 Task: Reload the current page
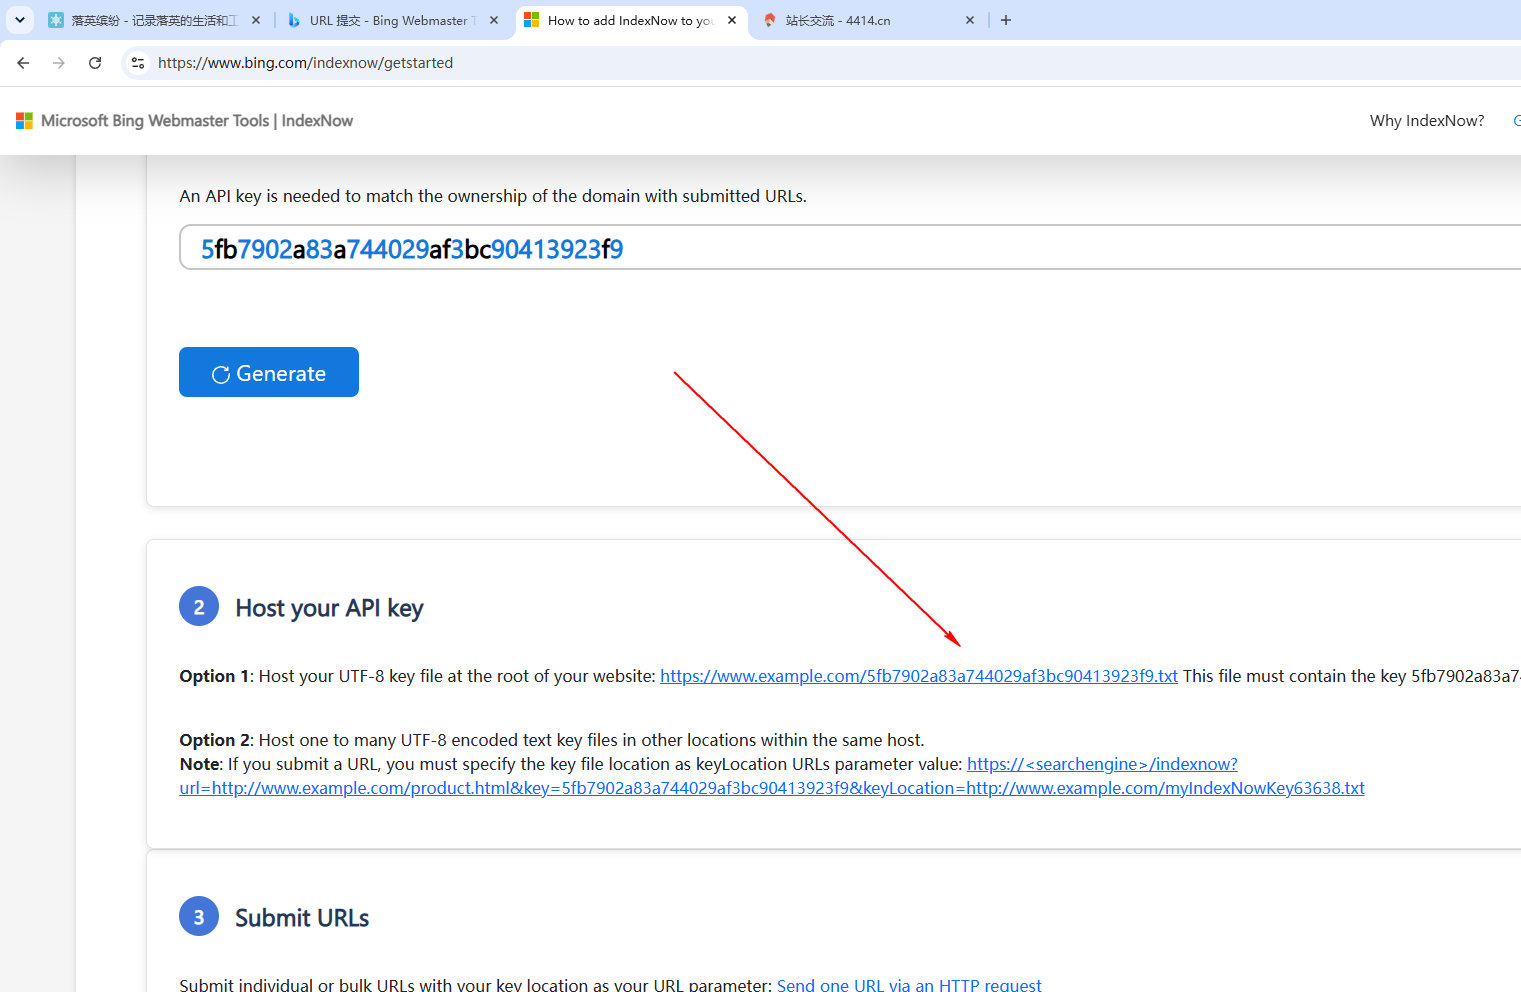click(x=95, y=63)
